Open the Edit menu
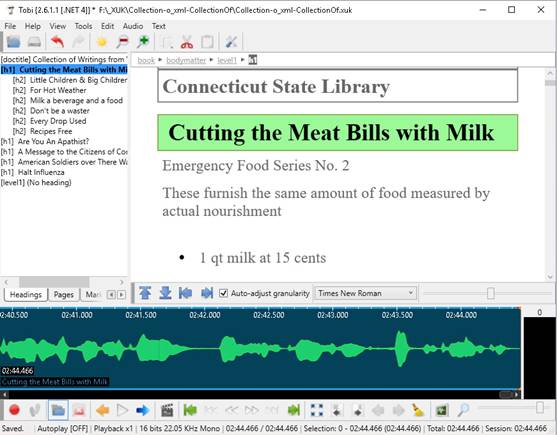This screenshot has width=557, height=435. pos(107,26)
